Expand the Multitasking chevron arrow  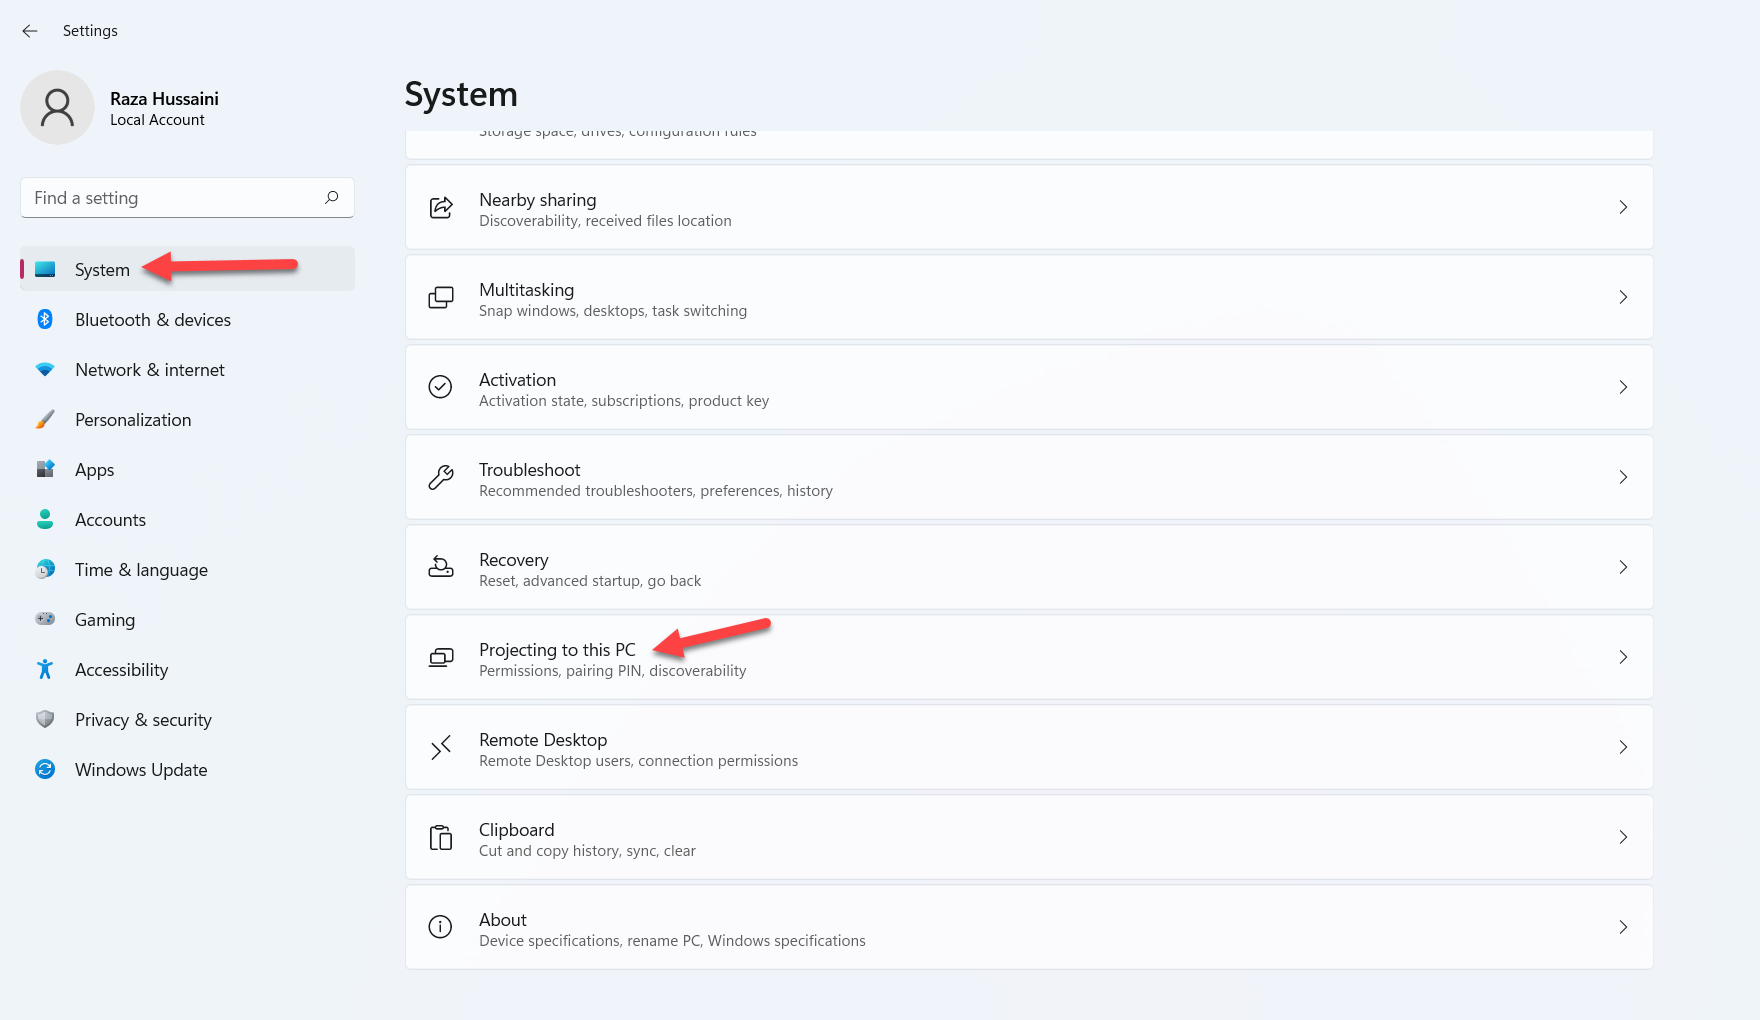coord(1622,297)
